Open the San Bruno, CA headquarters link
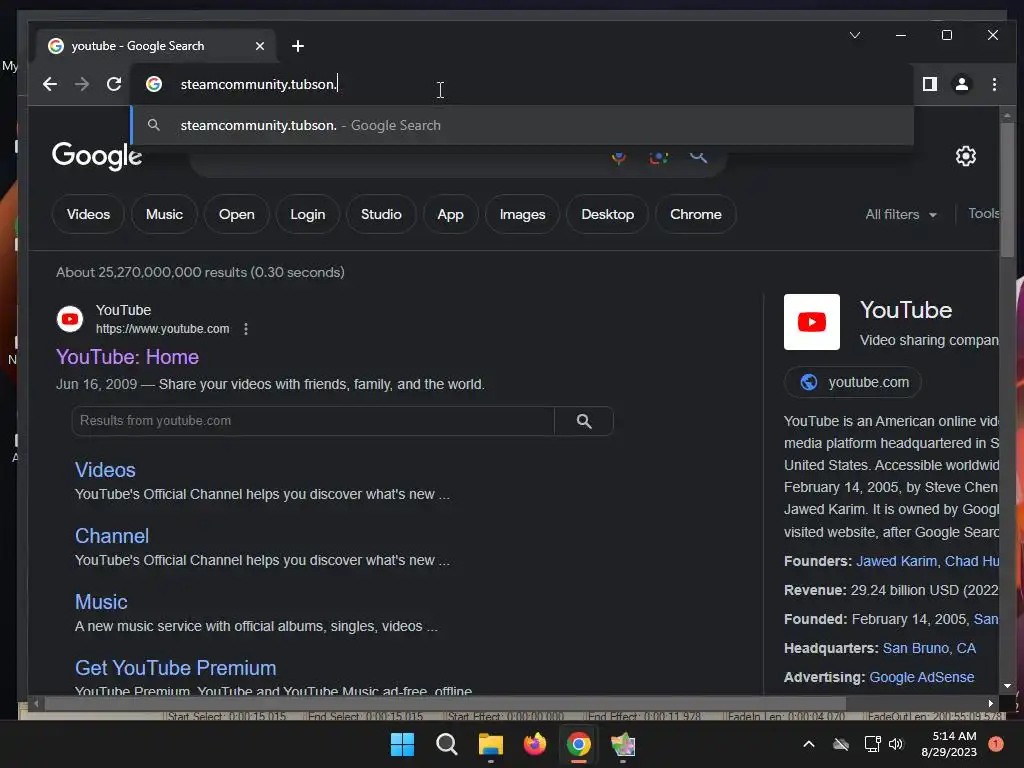 [x=929, y=648]
